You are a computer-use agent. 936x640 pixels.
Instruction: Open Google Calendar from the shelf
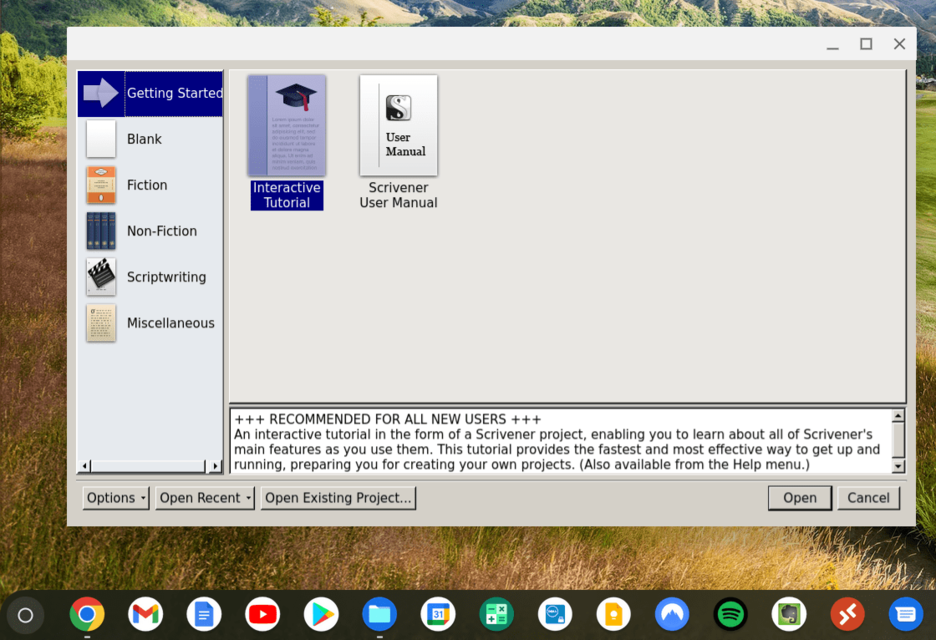[438, 614]
